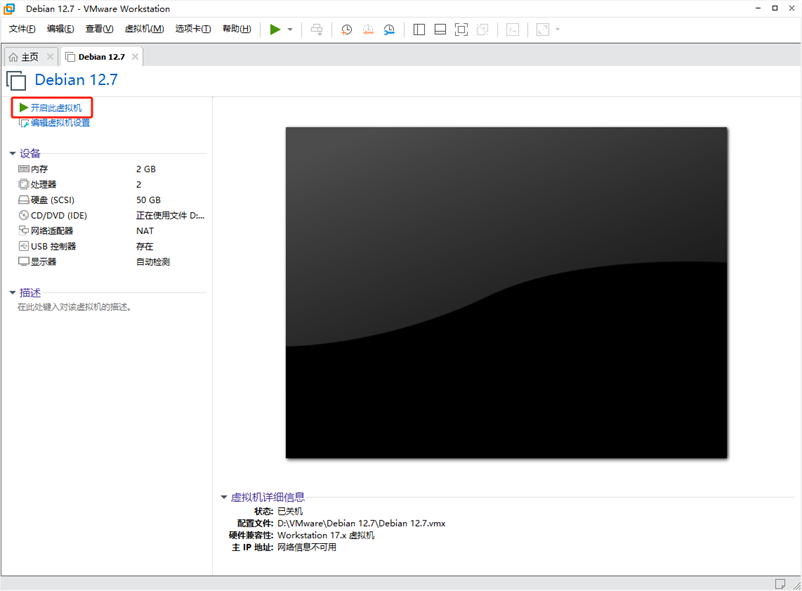802x591 pixels.
Task: Open the 文件(F) menu
Action: coord(22,29)
